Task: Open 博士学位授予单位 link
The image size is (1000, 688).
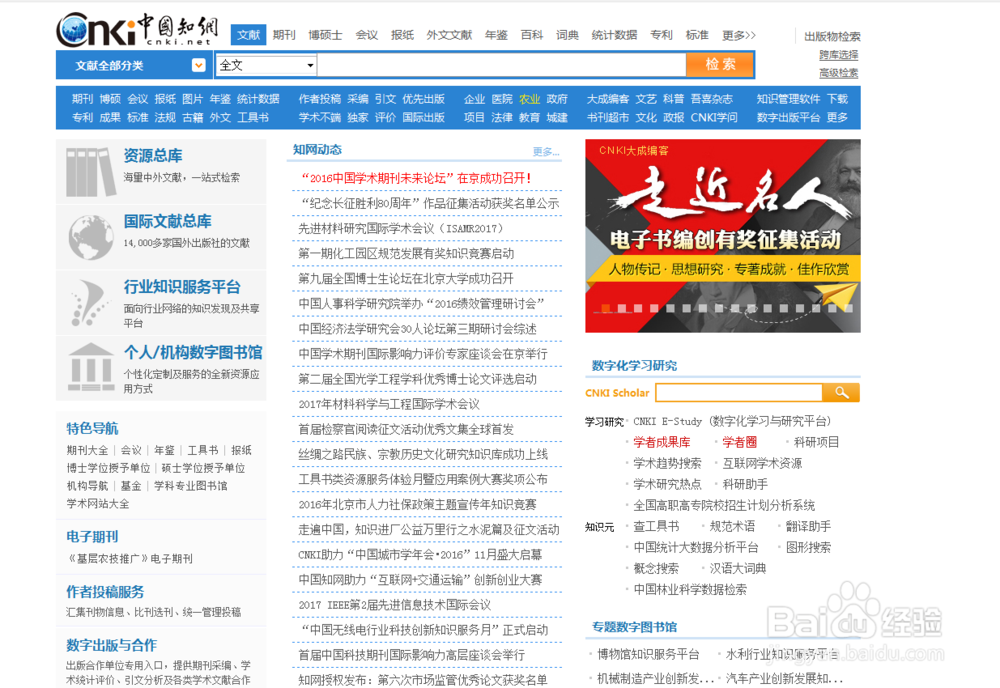Action: [x=108, y=468]
